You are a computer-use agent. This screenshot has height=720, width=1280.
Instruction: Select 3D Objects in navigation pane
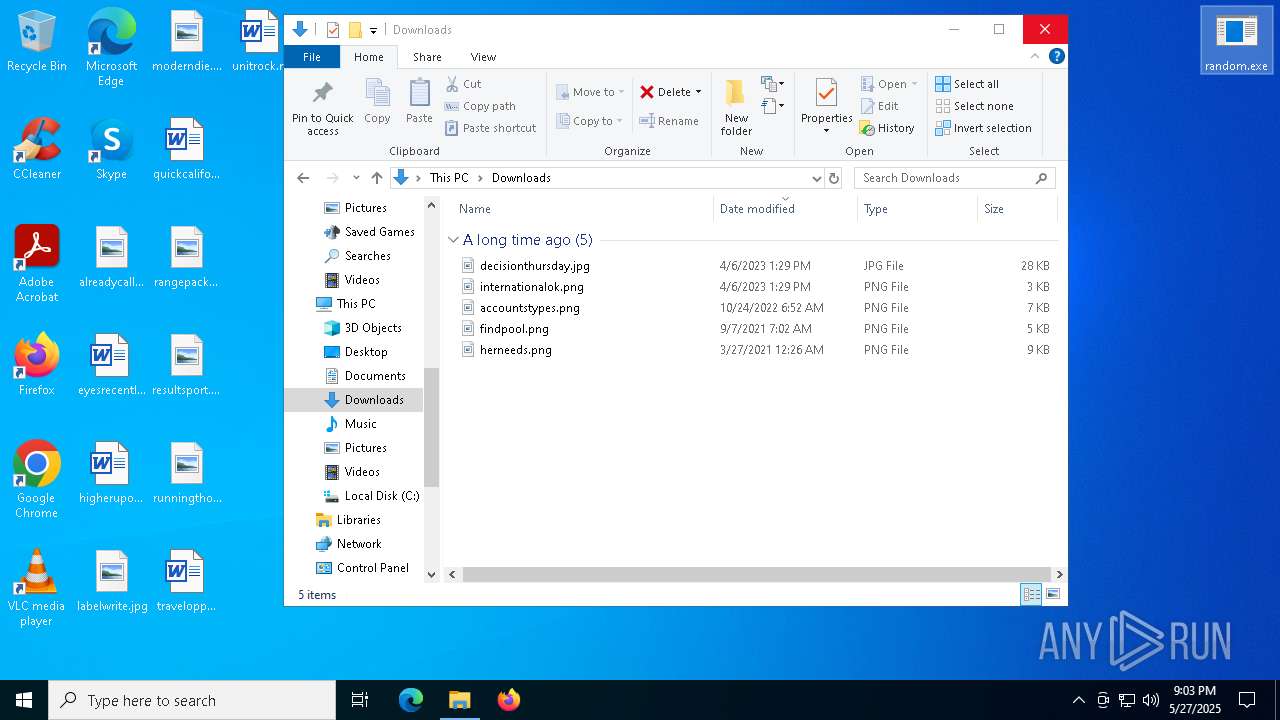(x=373, y=328)
